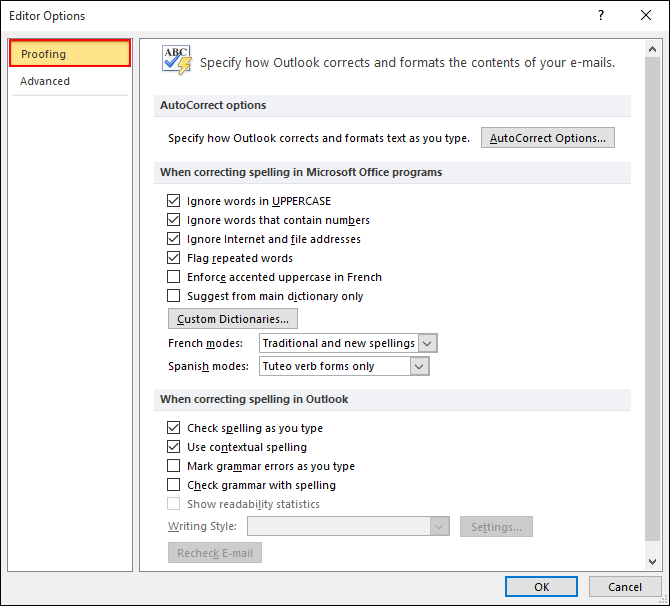Open Custom Dictionaries dialog
The image size is (670, 606).
(233, 319)
